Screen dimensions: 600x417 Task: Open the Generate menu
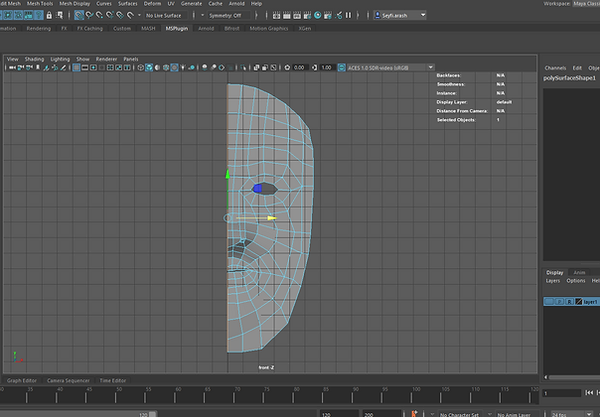[x=191, y=3]
